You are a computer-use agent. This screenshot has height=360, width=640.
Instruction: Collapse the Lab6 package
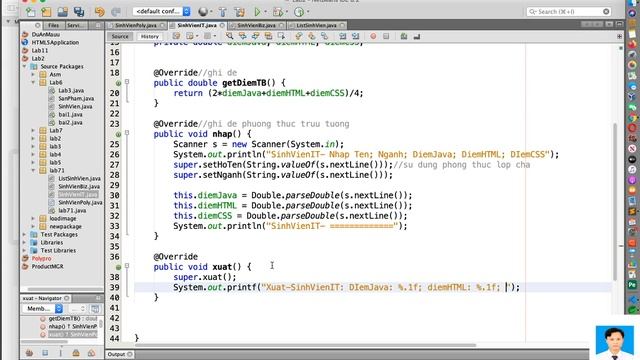pos(33,82)
